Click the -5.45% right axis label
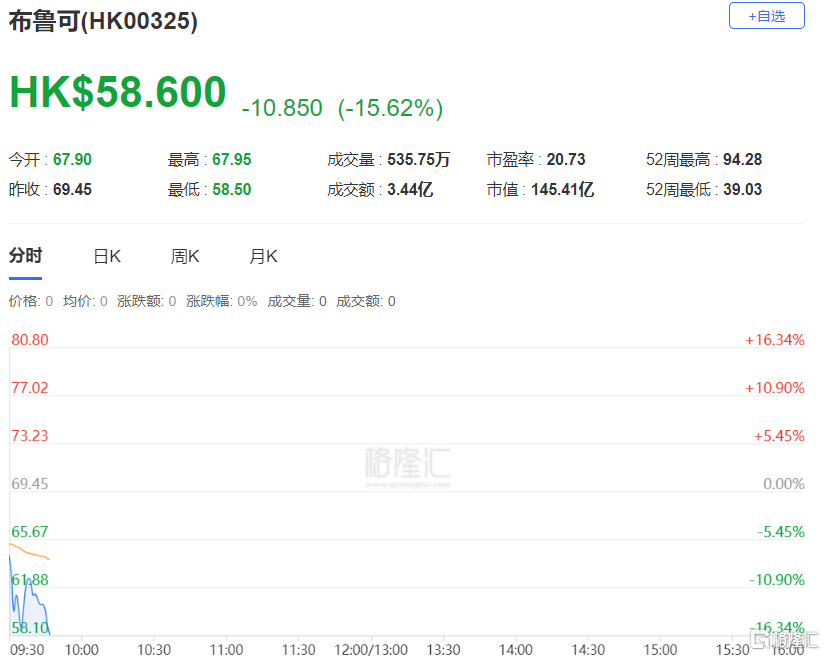The image size is (825, 656). click(781, 531)
